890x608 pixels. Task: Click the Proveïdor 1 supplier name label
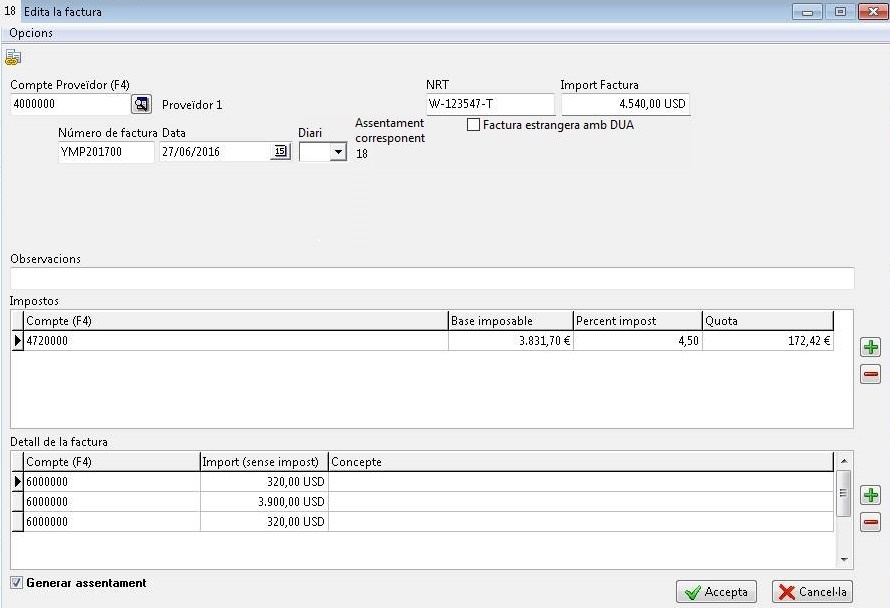coord(192,105)
